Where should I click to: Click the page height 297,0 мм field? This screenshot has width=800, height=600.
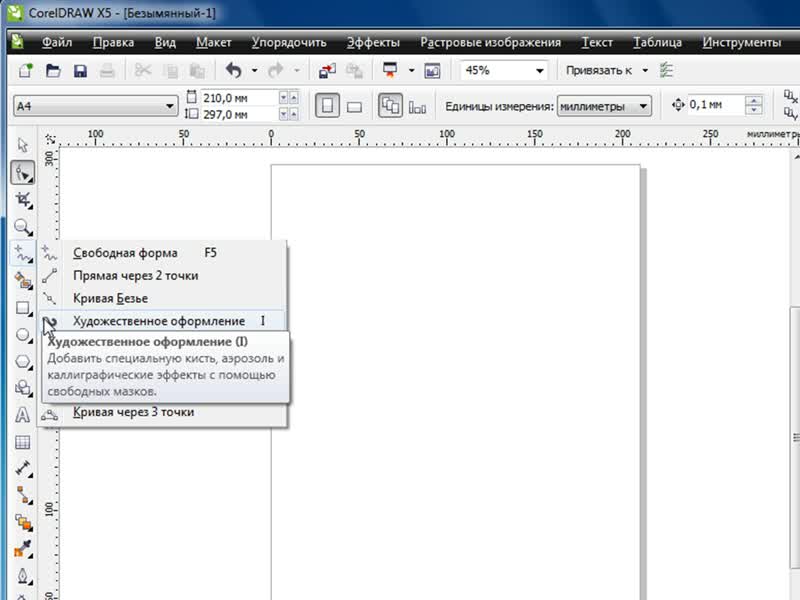(239, 114)
